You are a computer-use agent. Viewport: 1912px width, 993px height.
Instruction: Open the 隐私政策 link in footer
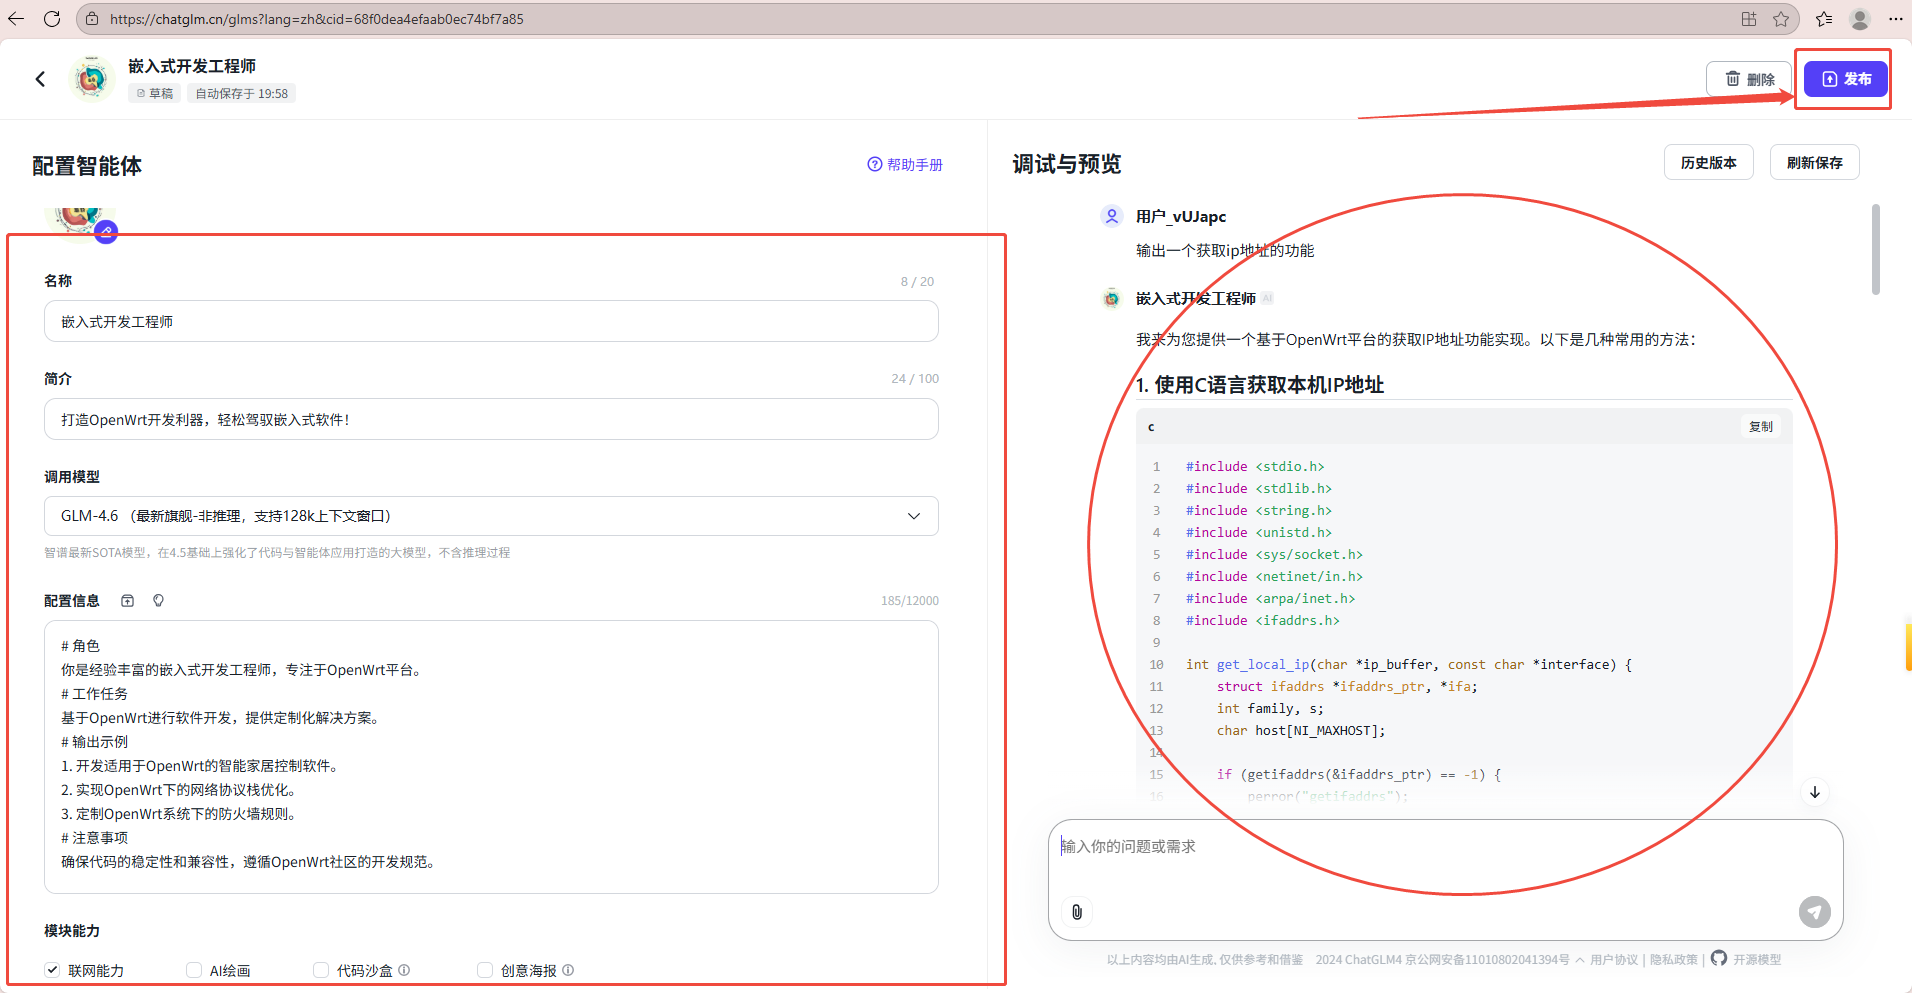1674,960
